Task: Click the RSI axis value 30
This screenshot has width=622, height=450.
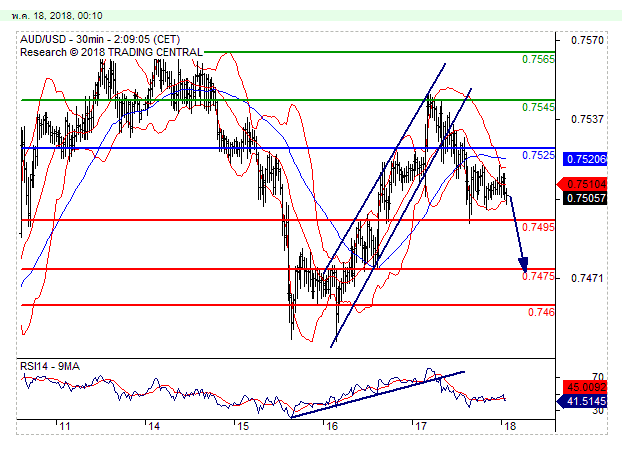Action: coord(597,411)
